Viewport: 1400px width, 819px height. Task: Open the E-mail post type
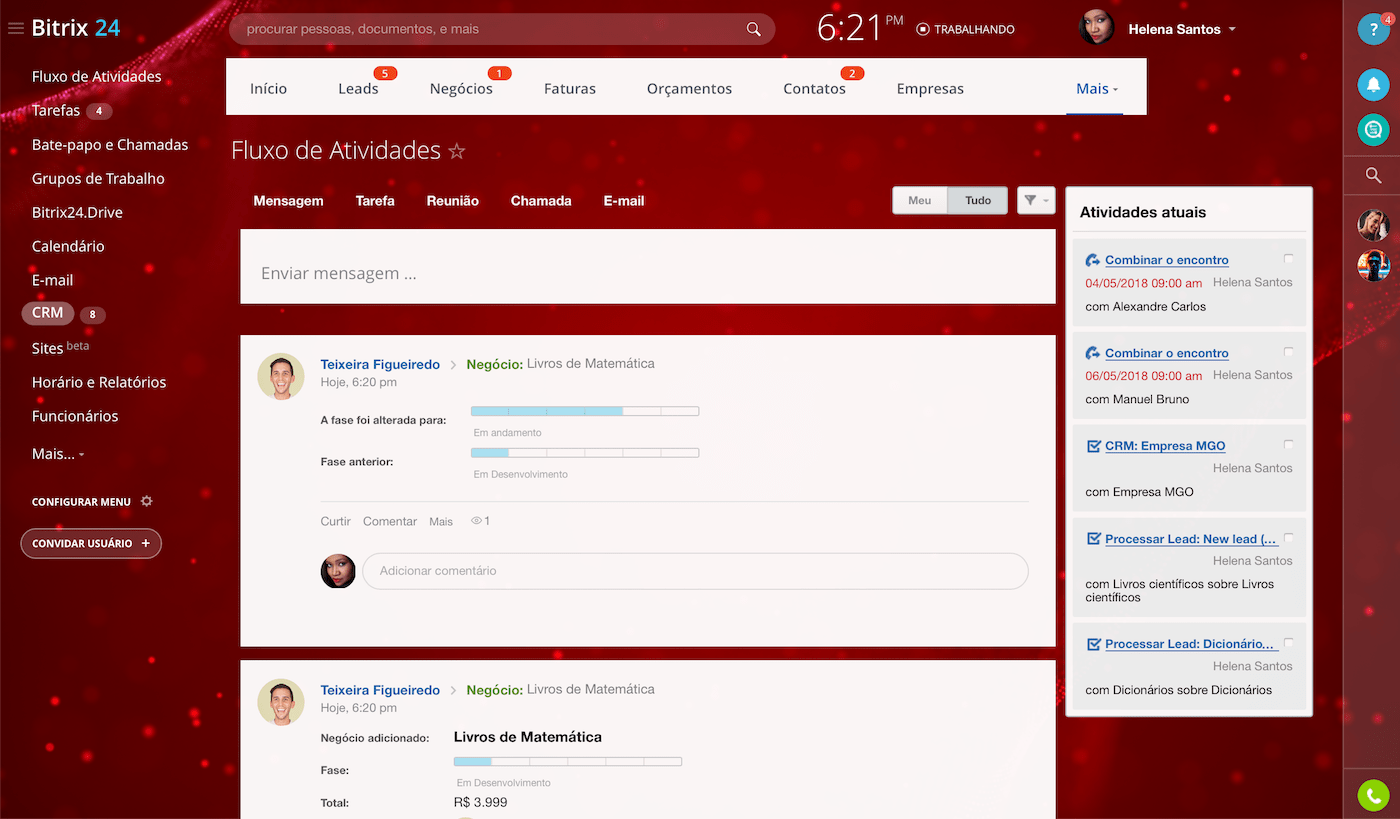624,201
